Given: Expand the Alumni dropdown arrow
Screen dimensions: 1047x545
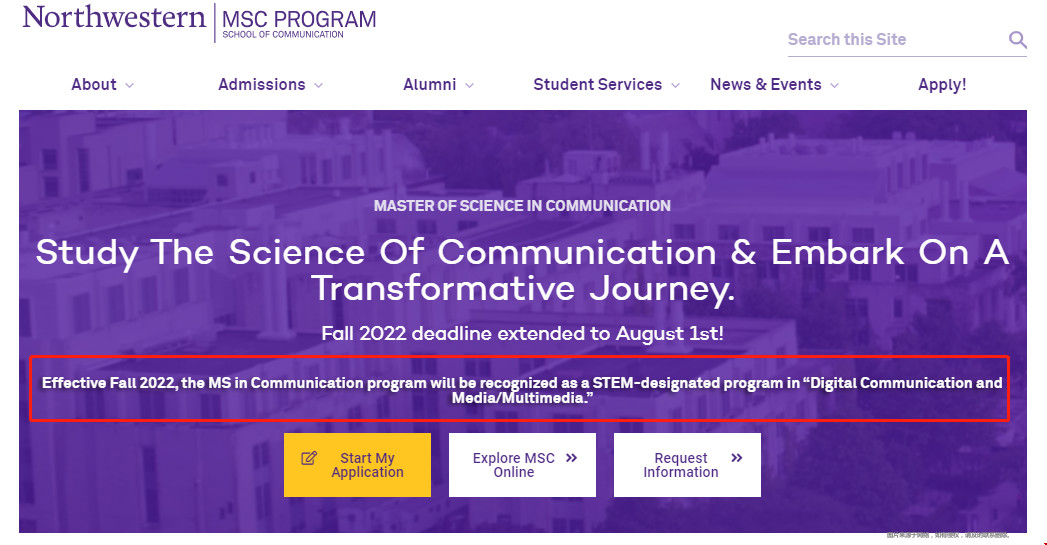Looking at the screenshot, I should click(x=469, y=86).
